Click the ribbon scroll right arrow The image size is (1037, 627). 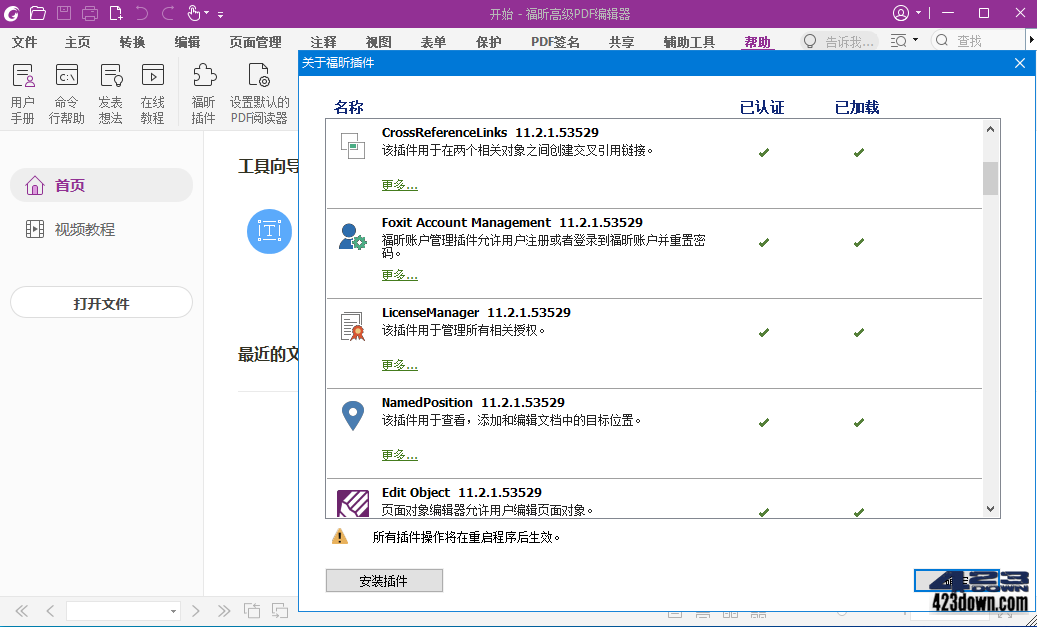[x=1031, y=41]
